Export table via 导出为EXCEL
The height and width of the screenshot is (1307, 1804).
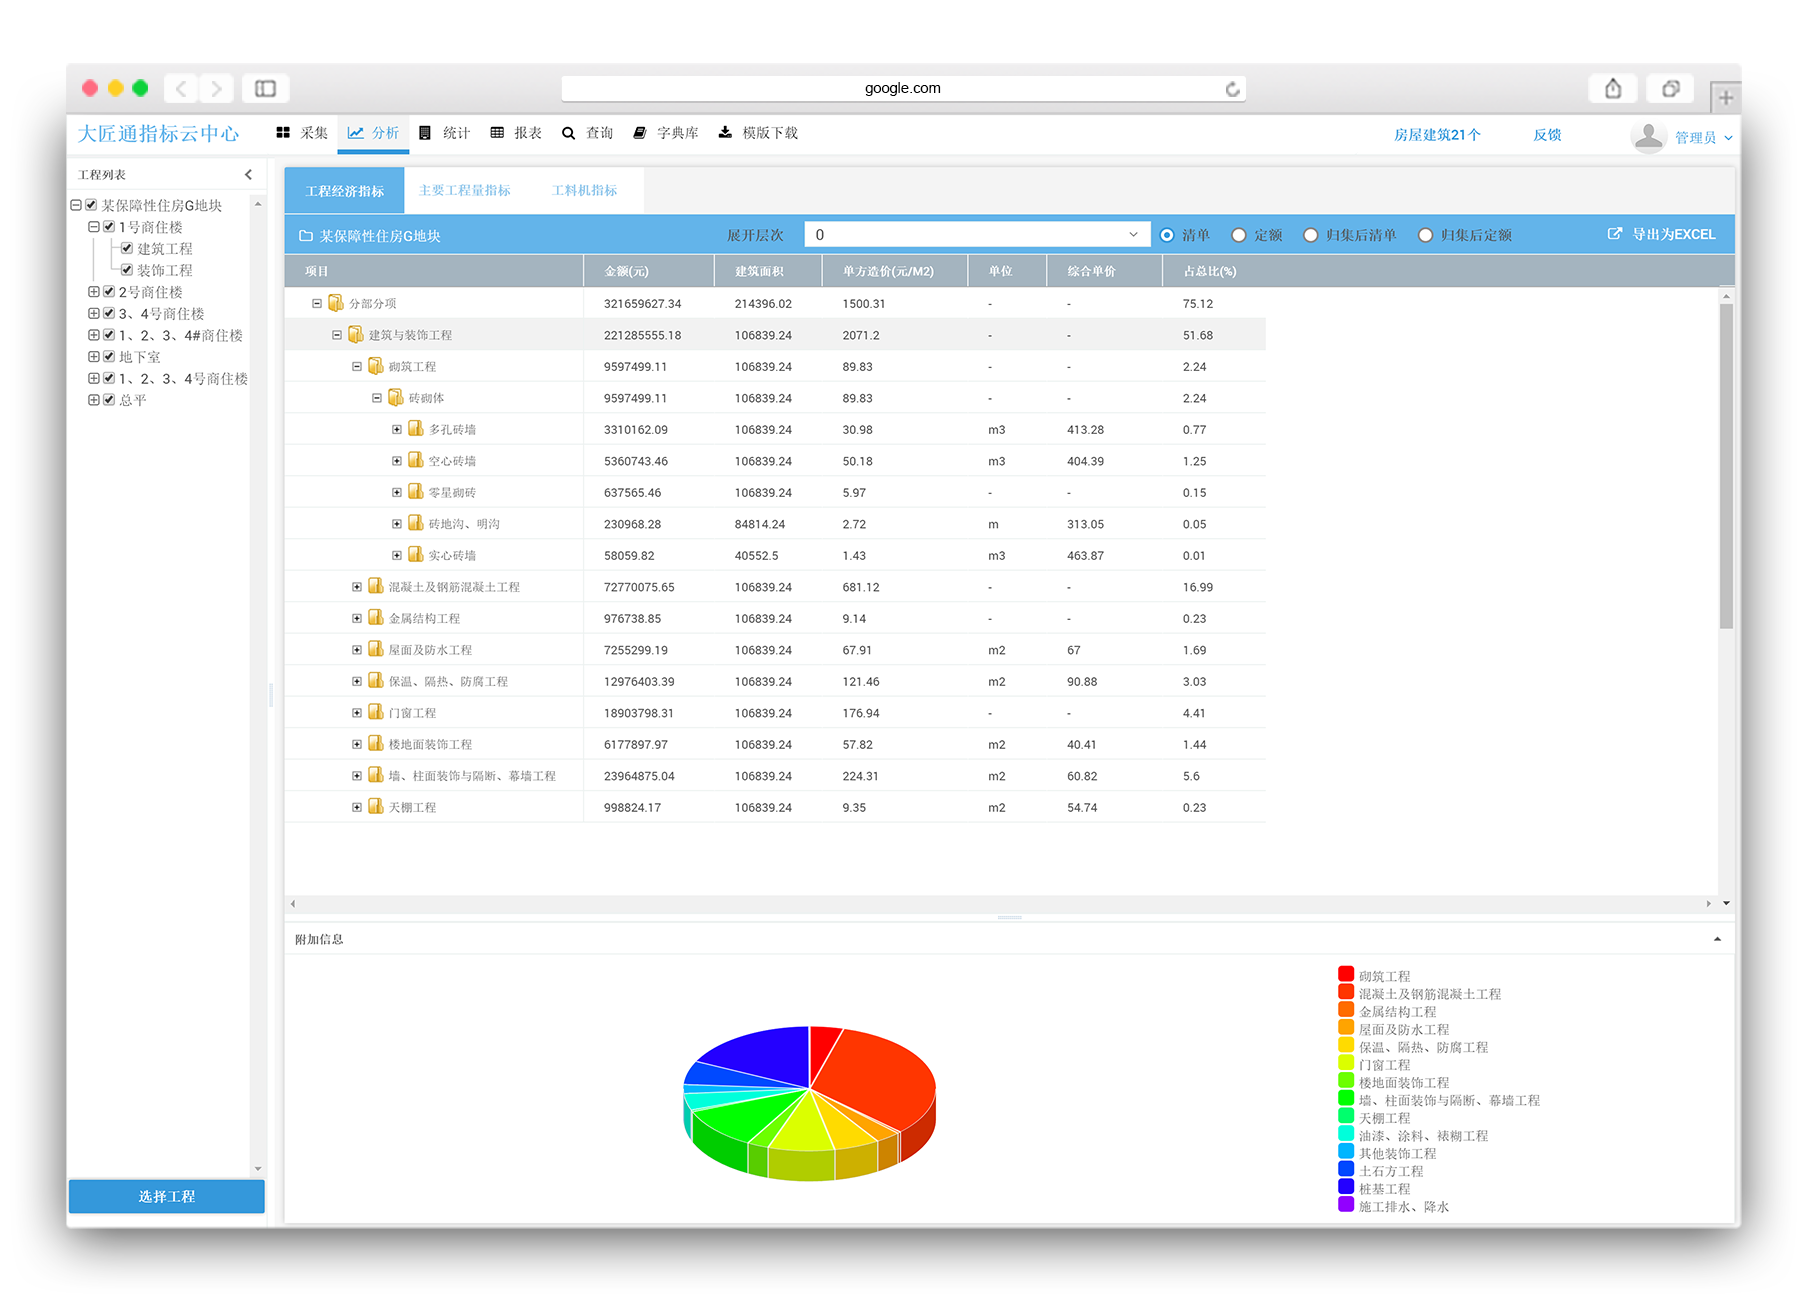tap(1661, 234)
